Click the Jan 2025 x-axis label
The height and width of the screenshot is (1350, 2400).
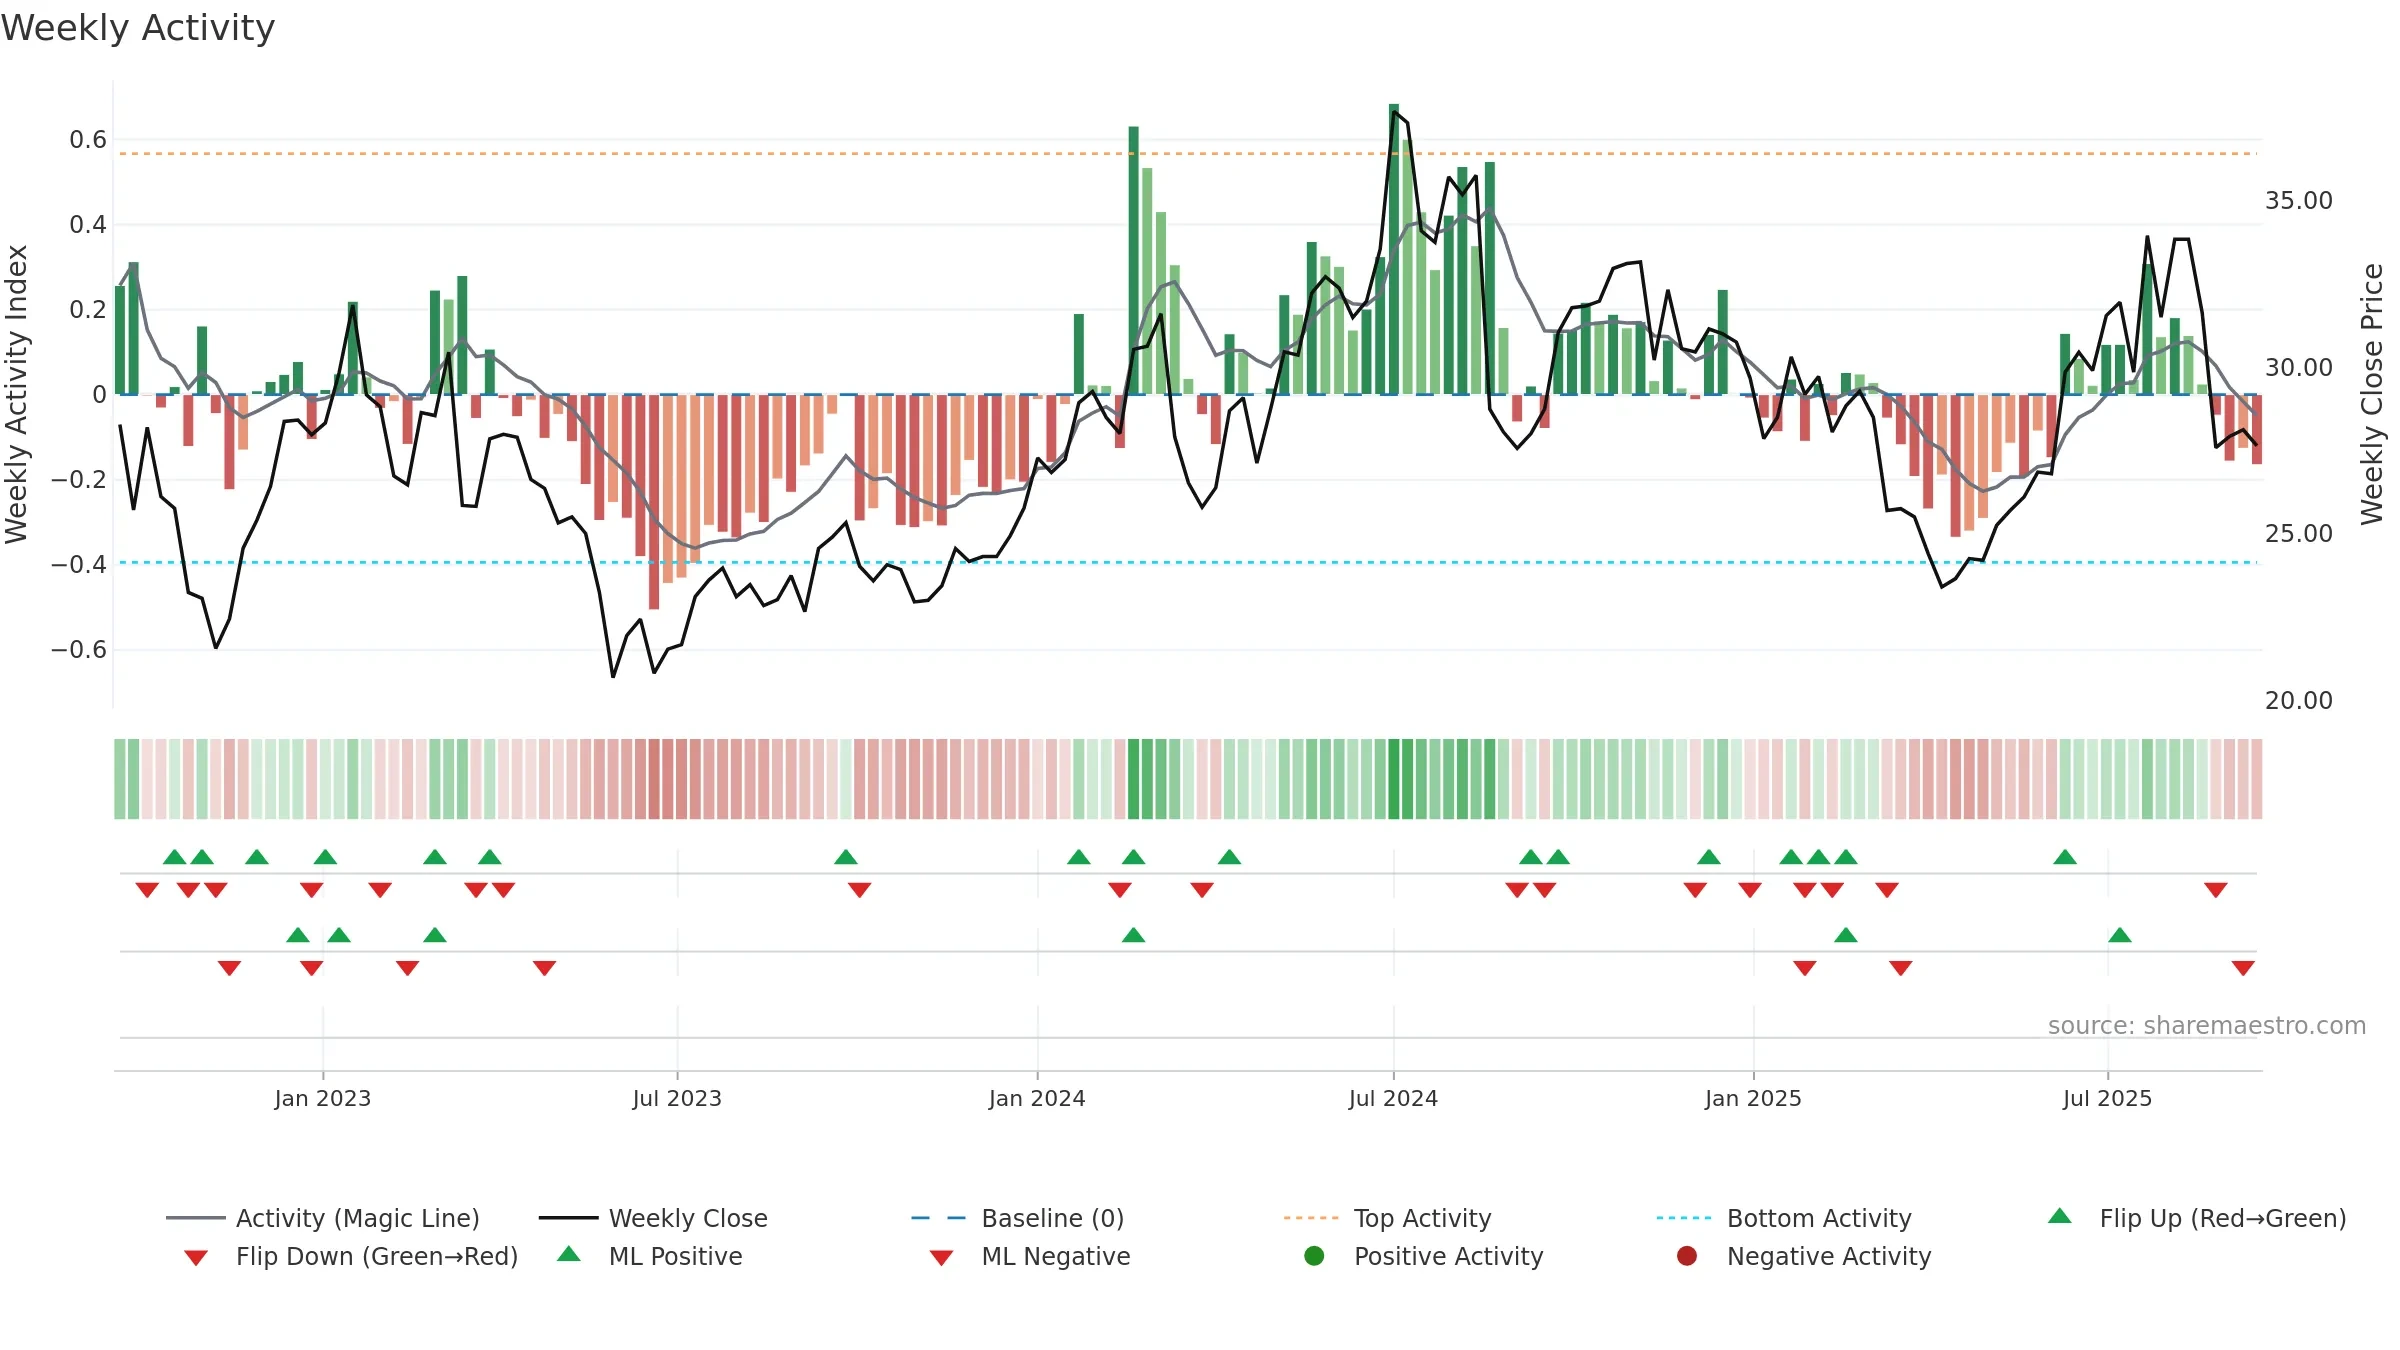[1753, 1098]
